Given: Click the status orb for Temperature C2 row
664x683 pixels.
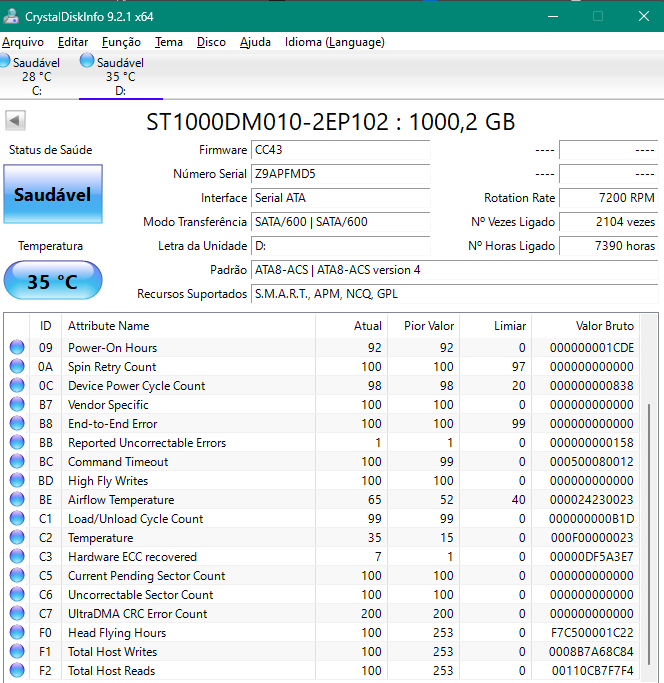Looking at the screenshot, I should tap(17, 538).
